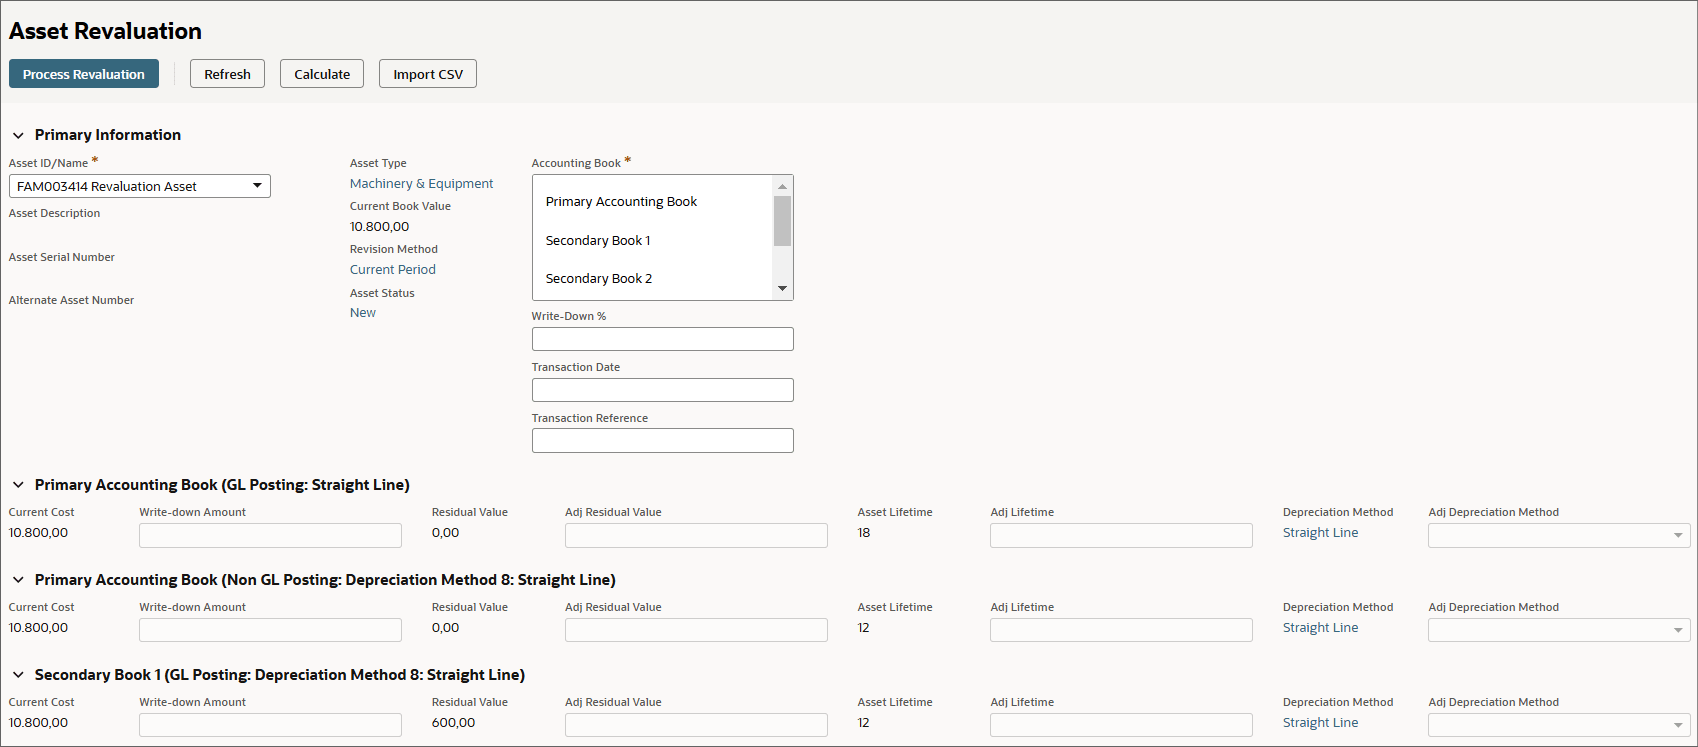
Task: Collapse Primary Accounting Book Non GL Posting section
Action: coord(18,580)
